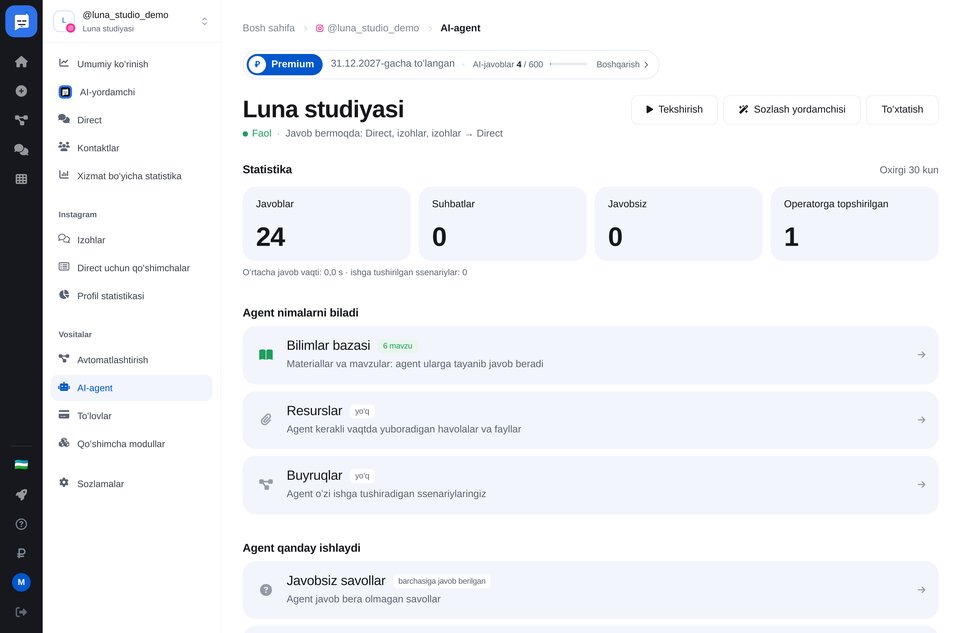
Task: Open the help question mark icon
Action: coord(21,524)
